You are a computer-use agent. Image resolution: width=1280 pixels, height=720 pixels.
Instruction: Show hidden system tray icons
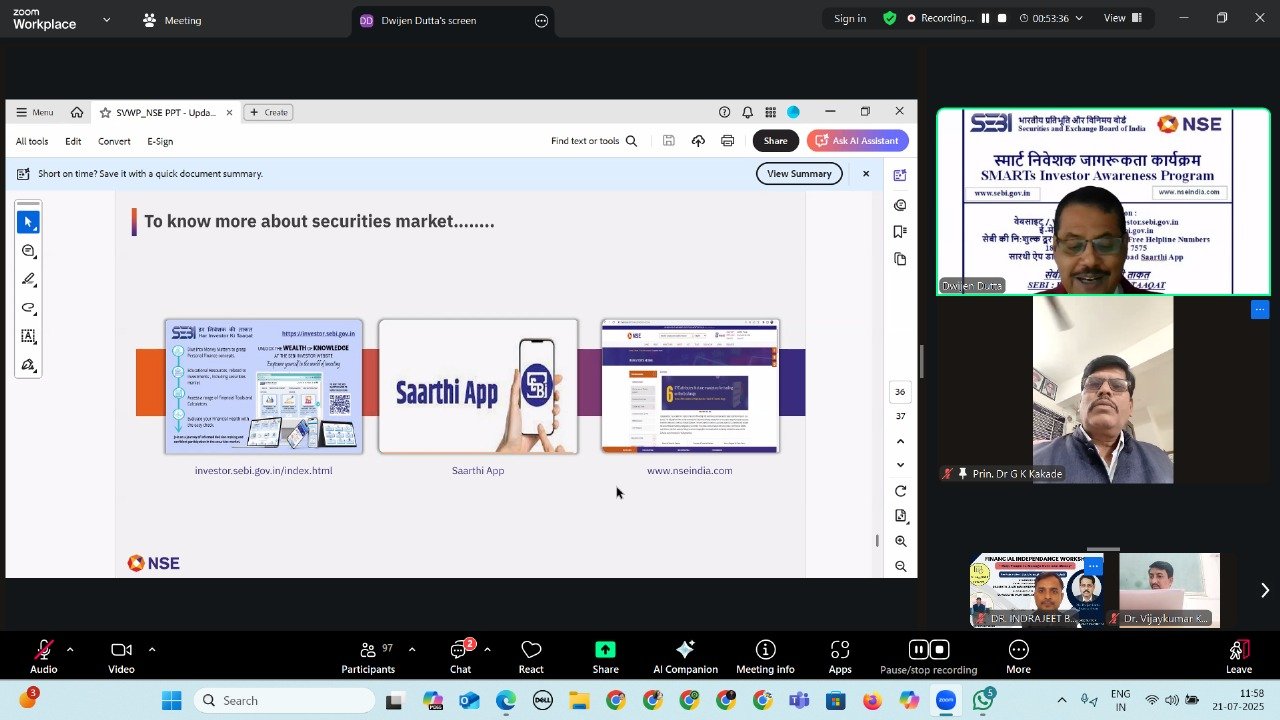(x=1062, y=700)
